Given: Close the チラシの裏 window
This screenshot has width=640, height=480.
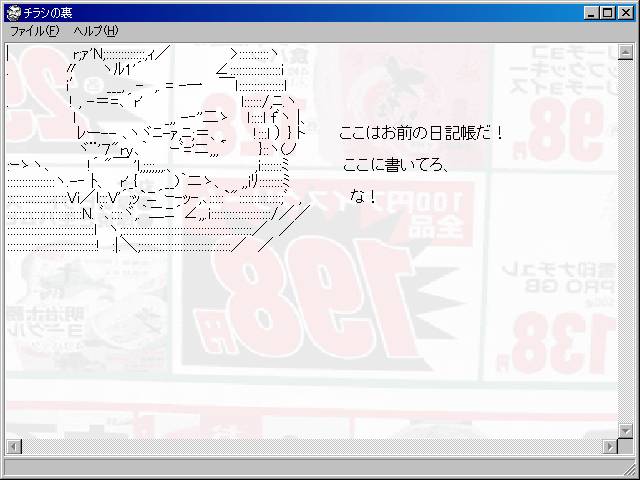Looking at the screenshot, I should point(626,13).
